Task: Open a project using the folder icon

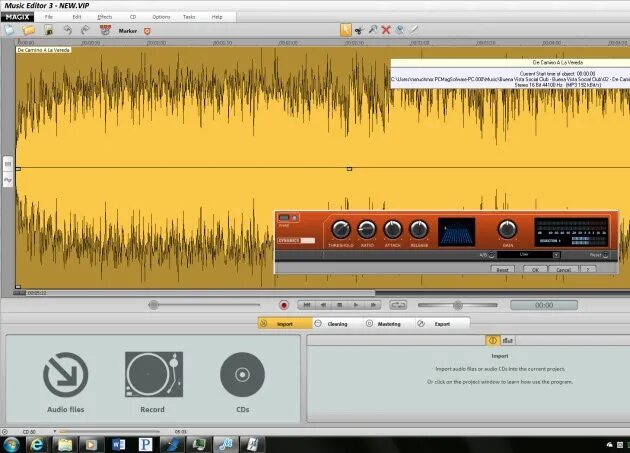Action: click(x=29, y=30)
